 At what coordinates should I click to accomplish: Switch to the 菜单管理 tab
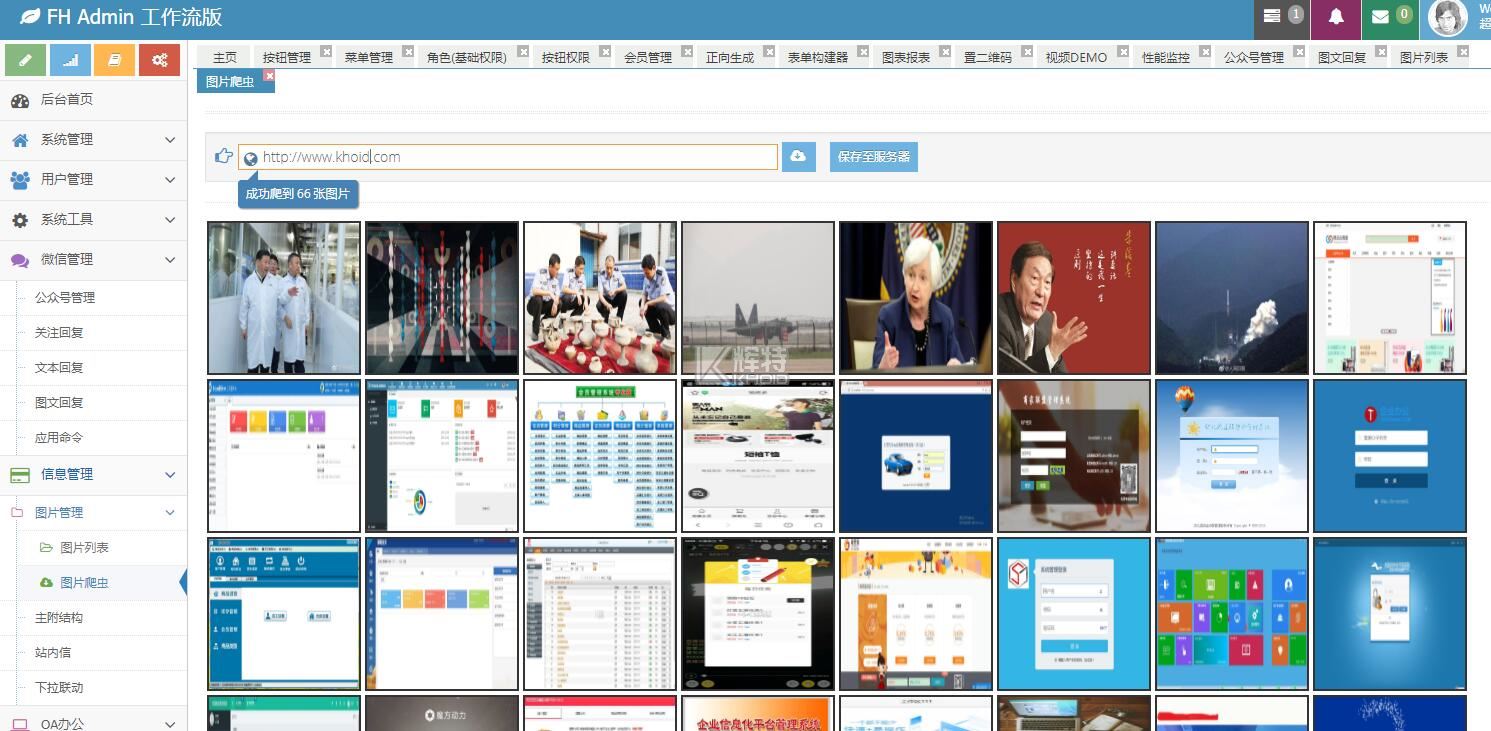click(x=369, y=58)
